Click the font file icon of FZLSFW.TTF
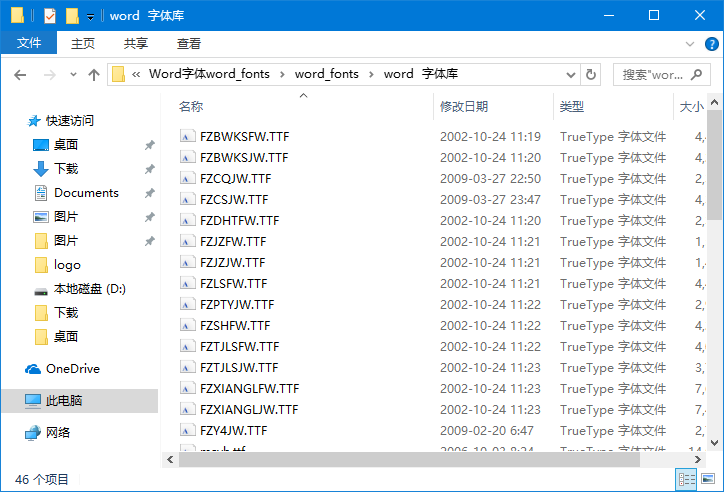Image resolution: width=724 pixels, height=492 pixels. (187, 283)
